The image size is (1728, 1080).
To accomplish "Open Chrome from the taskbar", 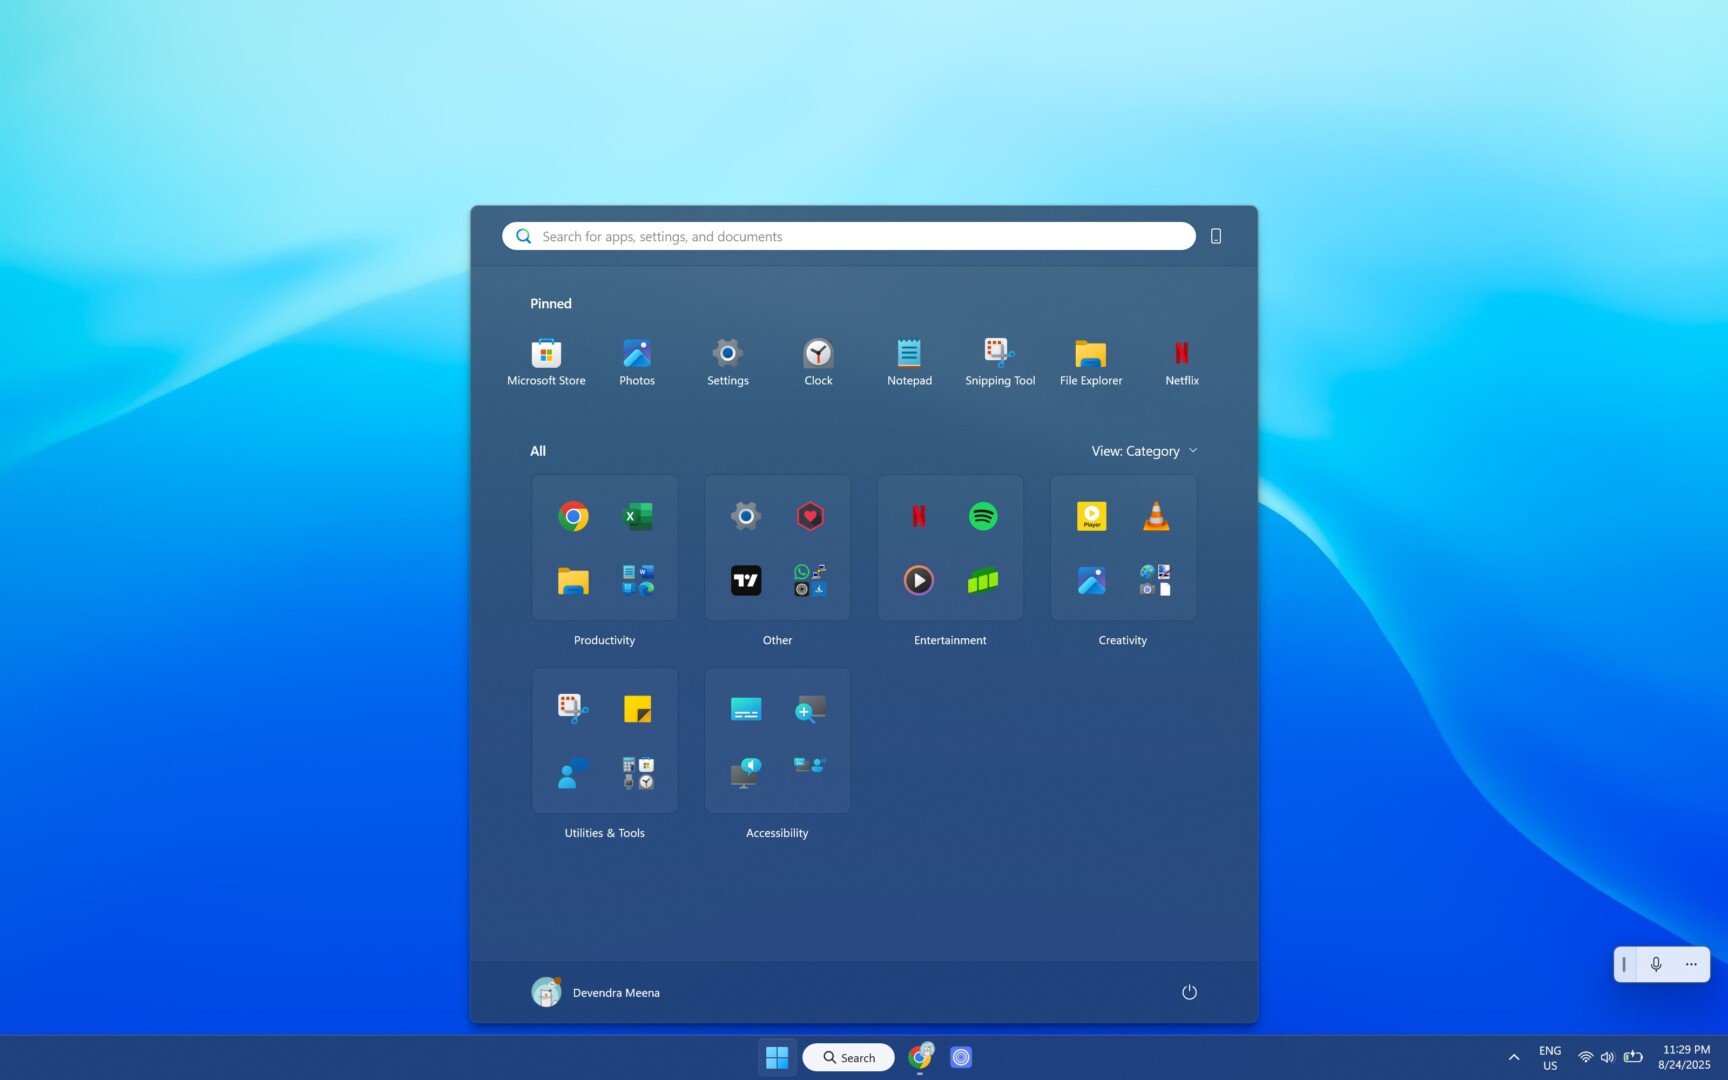I will (x=920, y=1057).
